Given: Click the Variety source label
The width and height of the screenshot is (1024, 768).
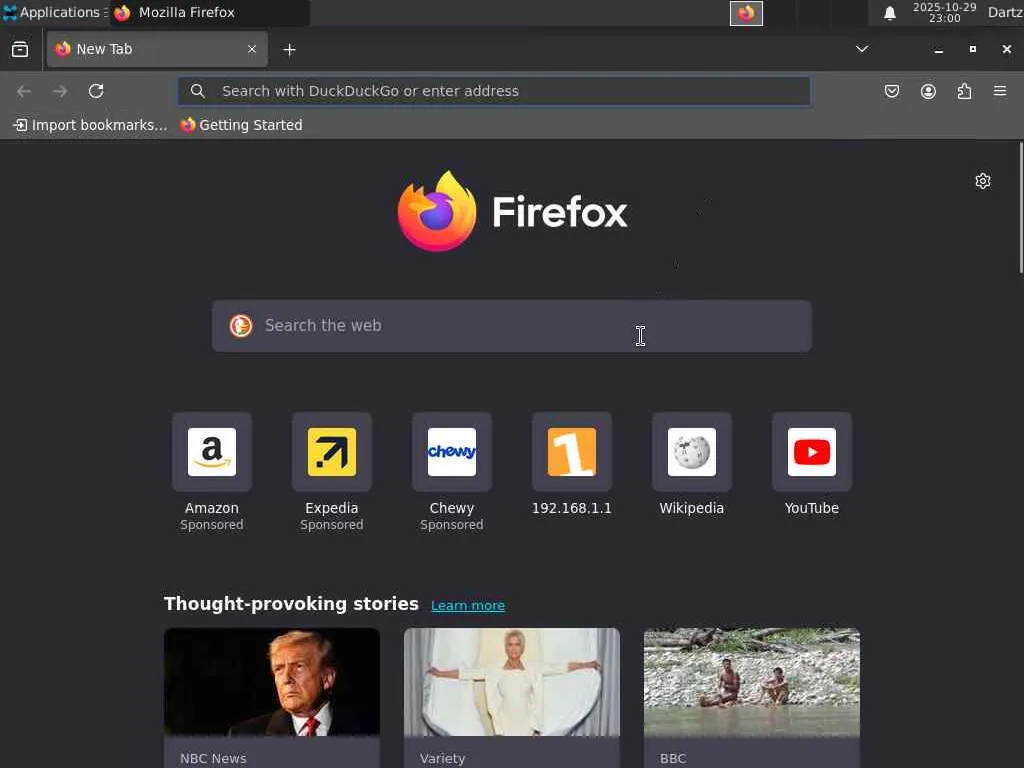Looking at the screenshot, I should coord(442,758).
